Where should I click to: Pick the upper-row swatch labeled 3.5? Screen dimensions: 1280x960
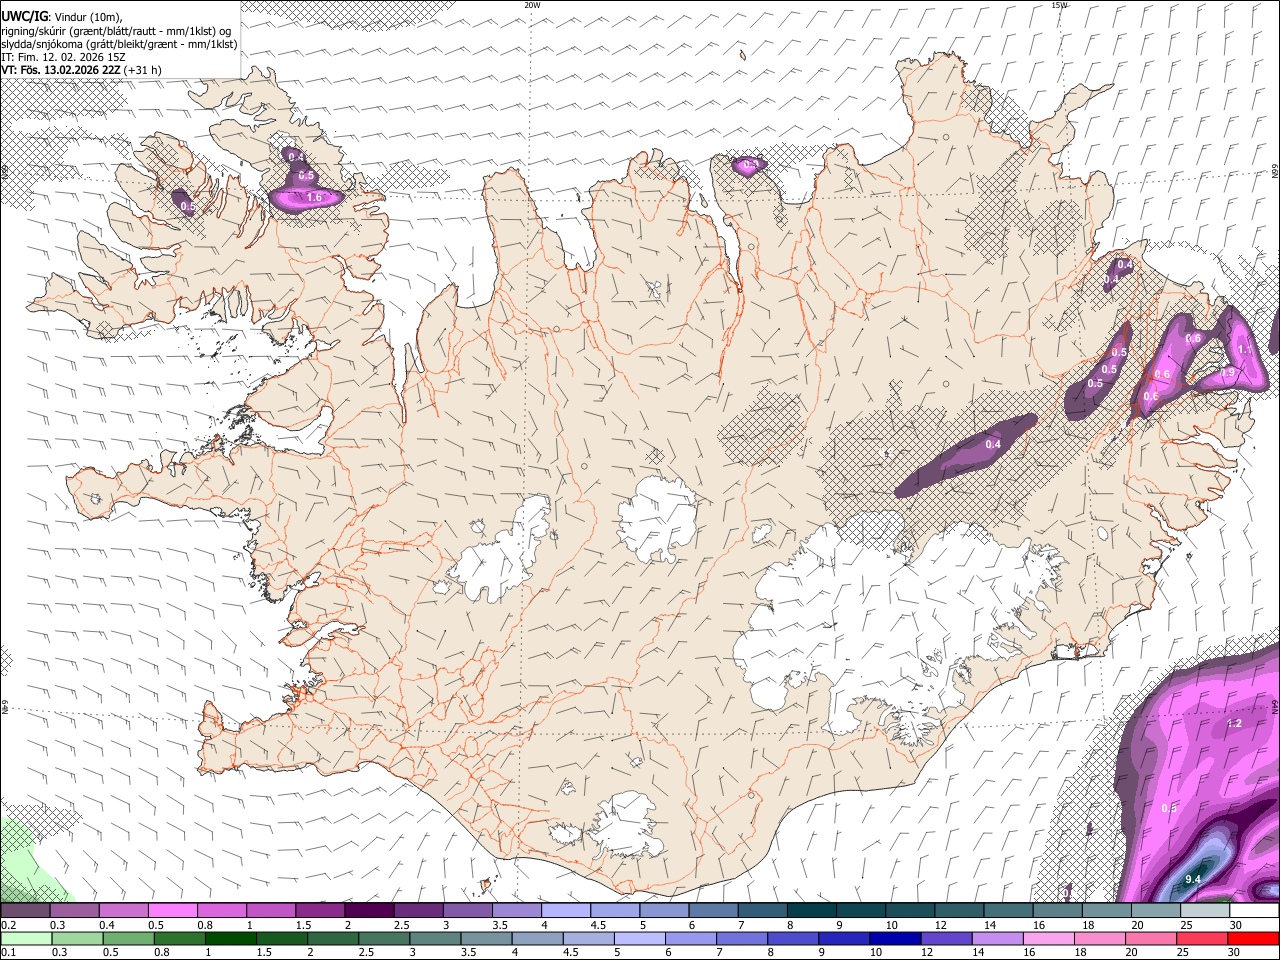tap(517, 911)
